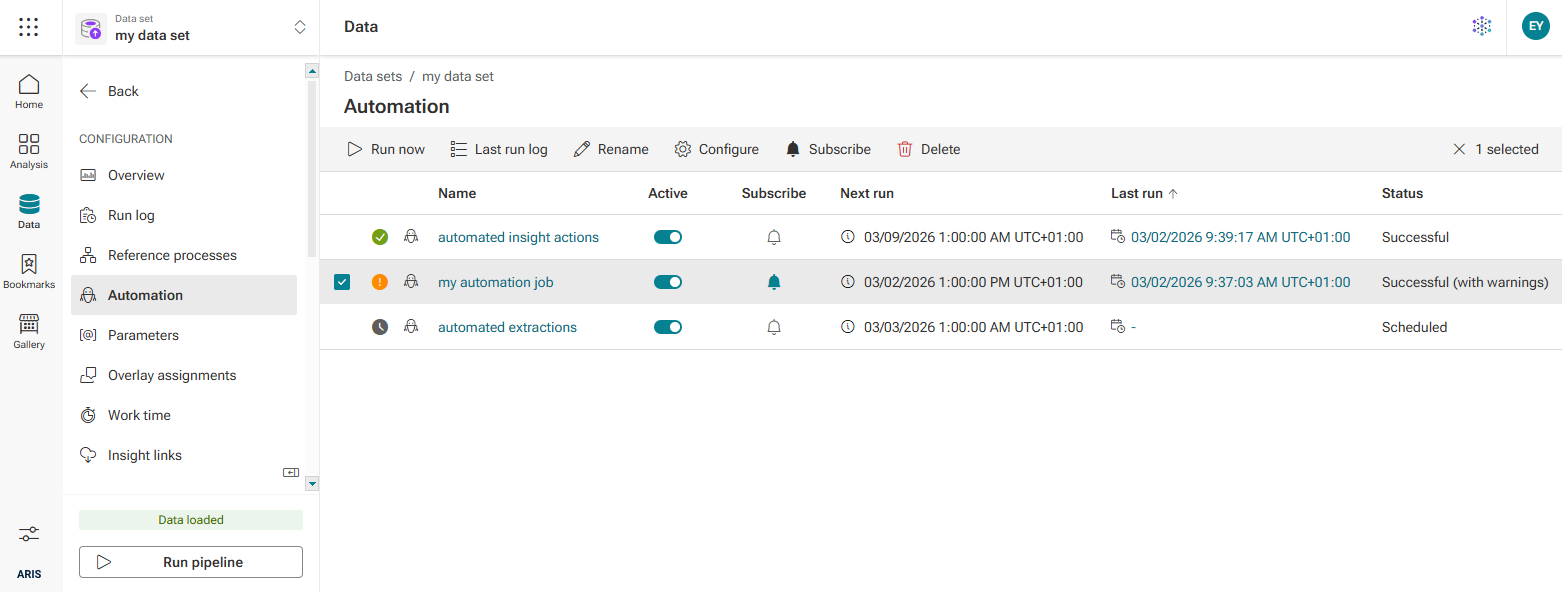Subscribe bell for automated insight actions

[x=774, y=237]
